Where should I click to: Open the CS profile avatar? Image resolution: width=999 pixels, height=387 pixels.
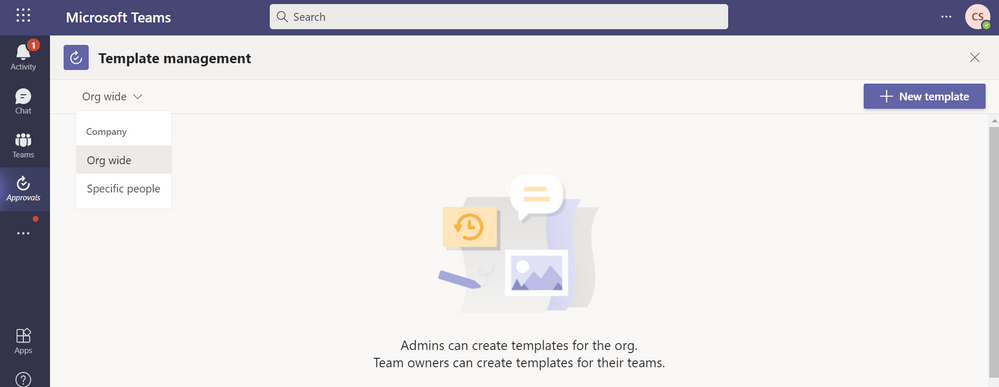click(x=977, y=17)
